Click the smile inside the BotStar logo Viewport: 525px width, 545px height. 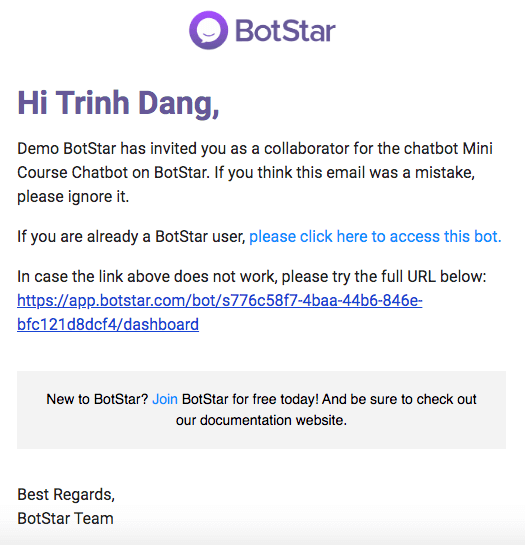[209, 34]
